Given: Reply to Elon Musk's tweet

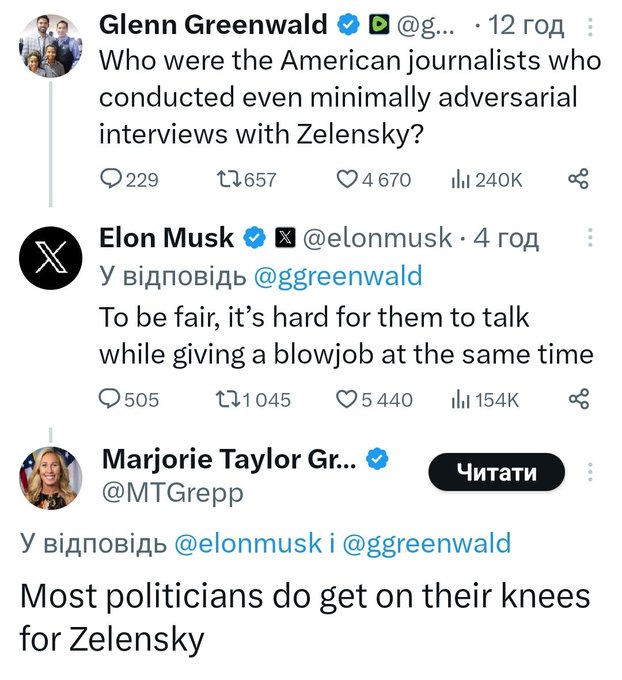Looking at the screenshot, I should 129,399.
